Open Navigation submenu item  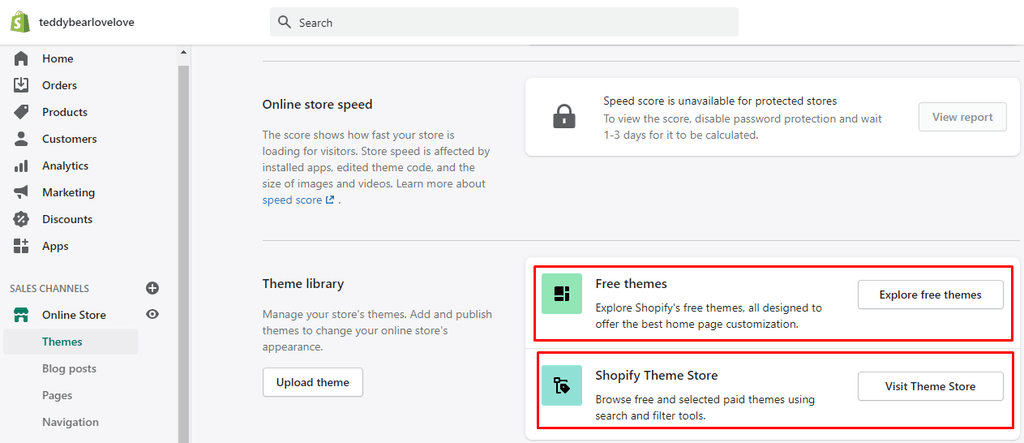point(71,422)
